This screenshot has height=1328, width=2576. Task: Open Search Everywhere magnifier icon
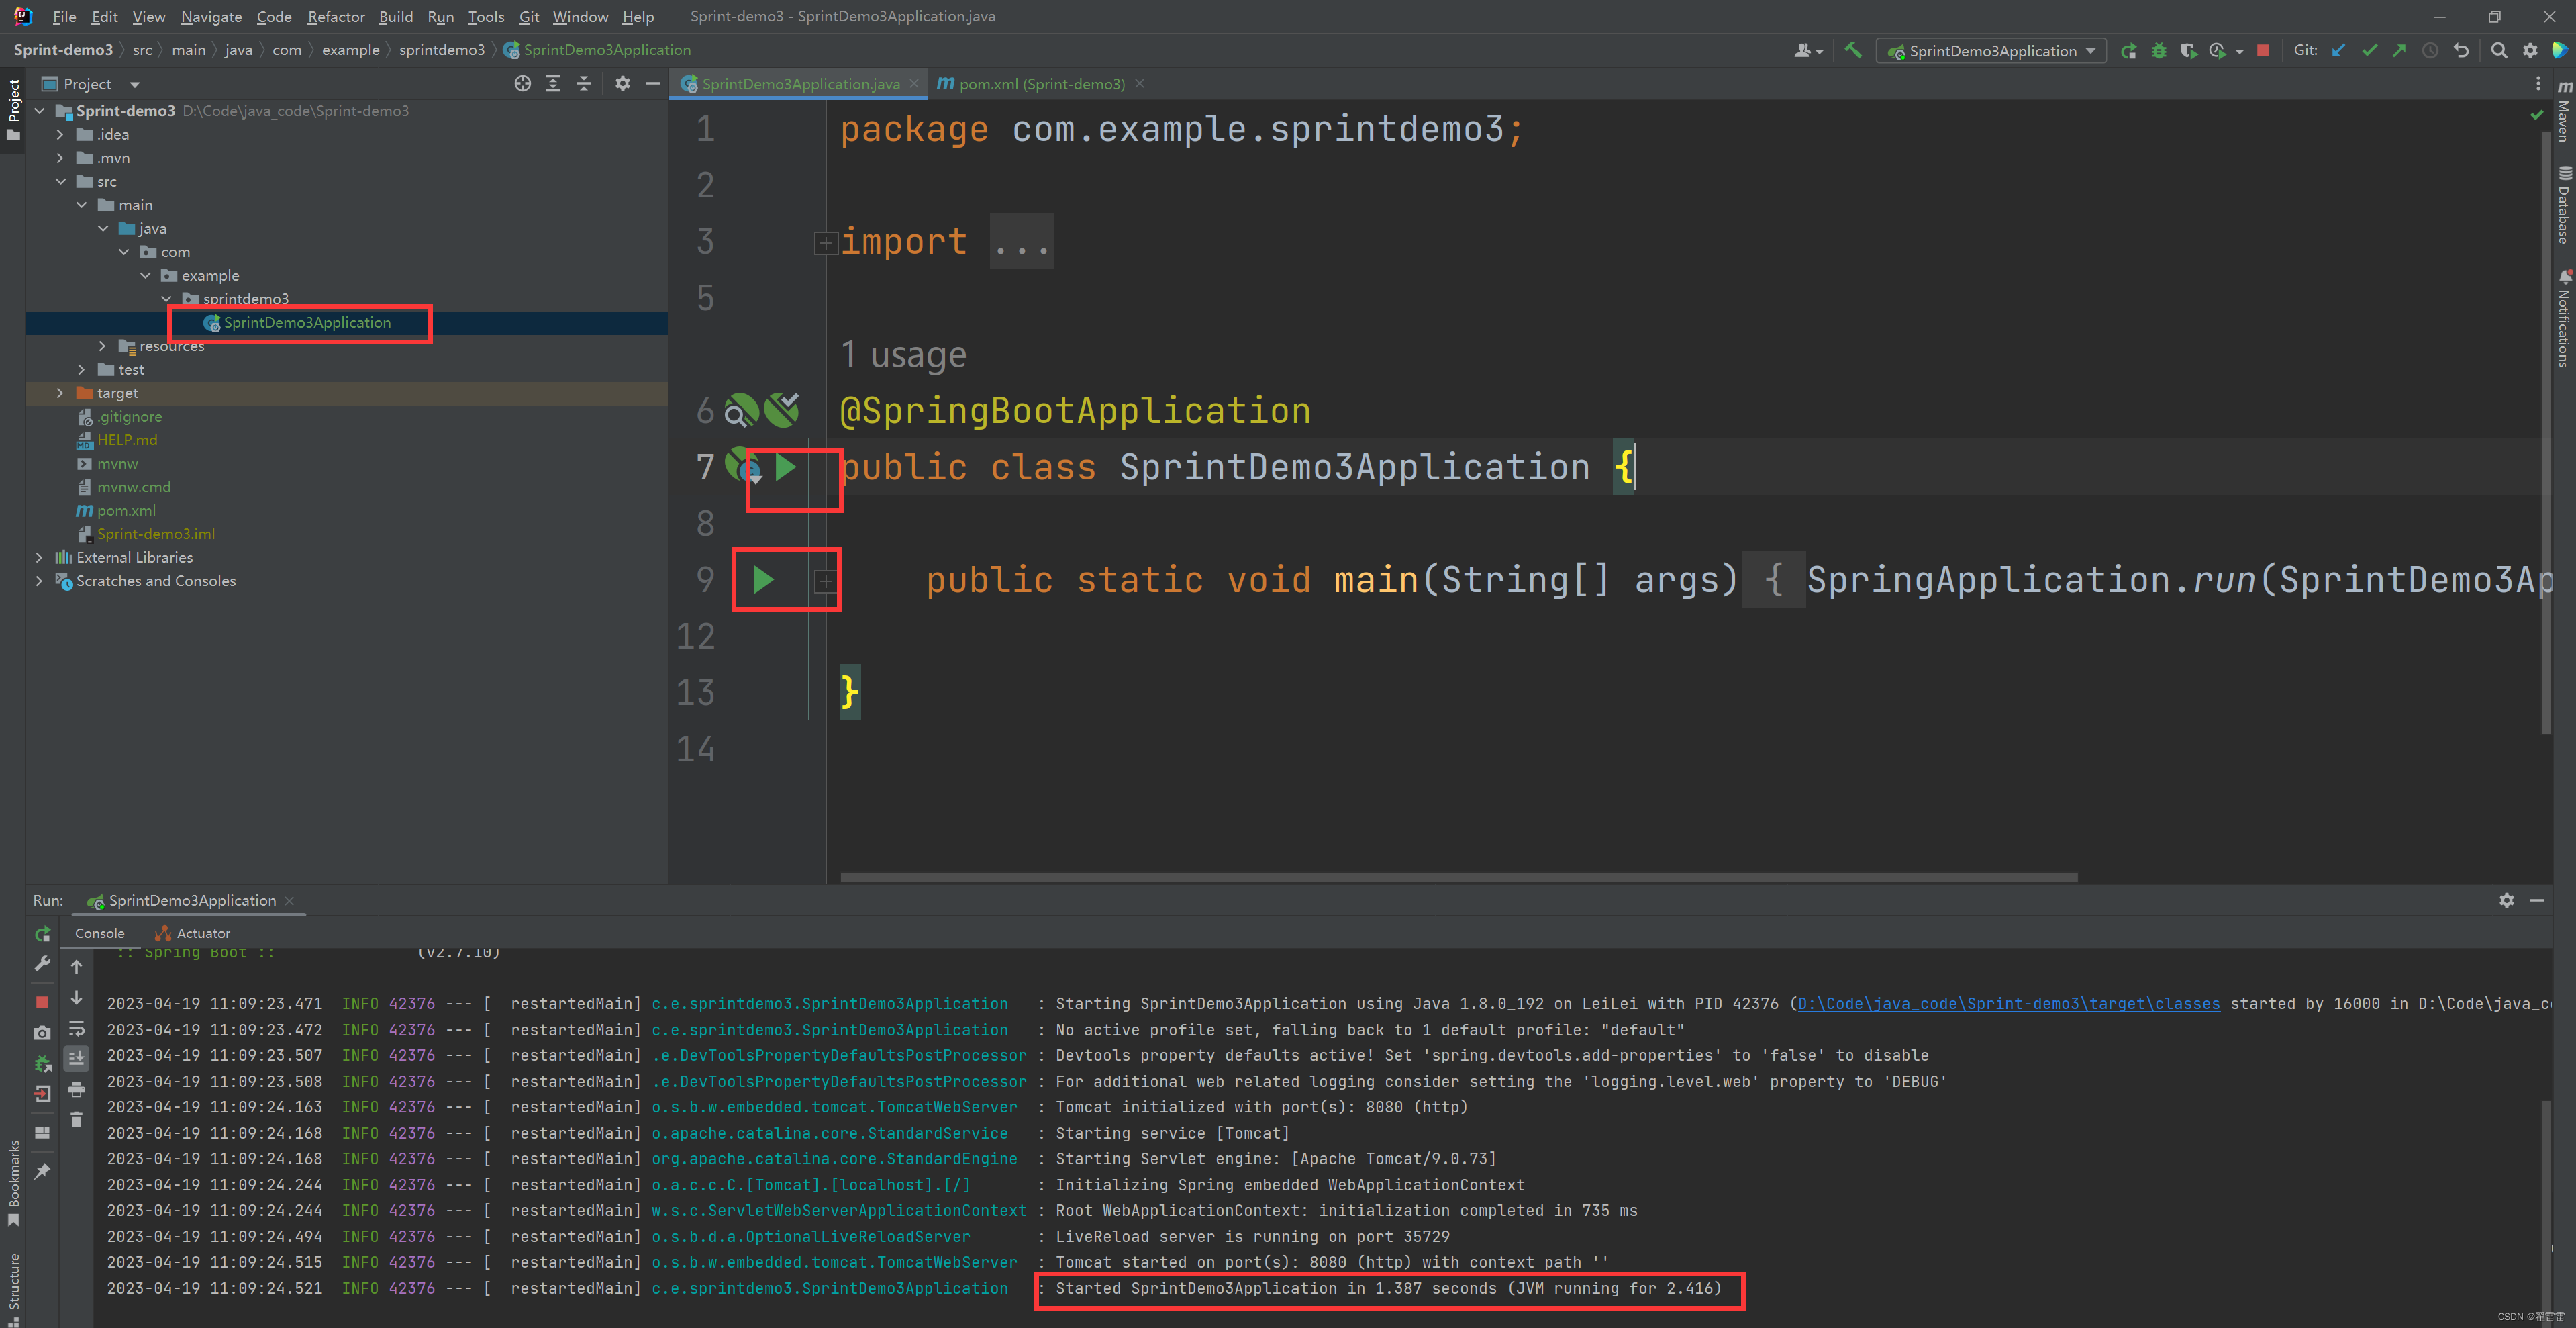(x=2499, y=50)
